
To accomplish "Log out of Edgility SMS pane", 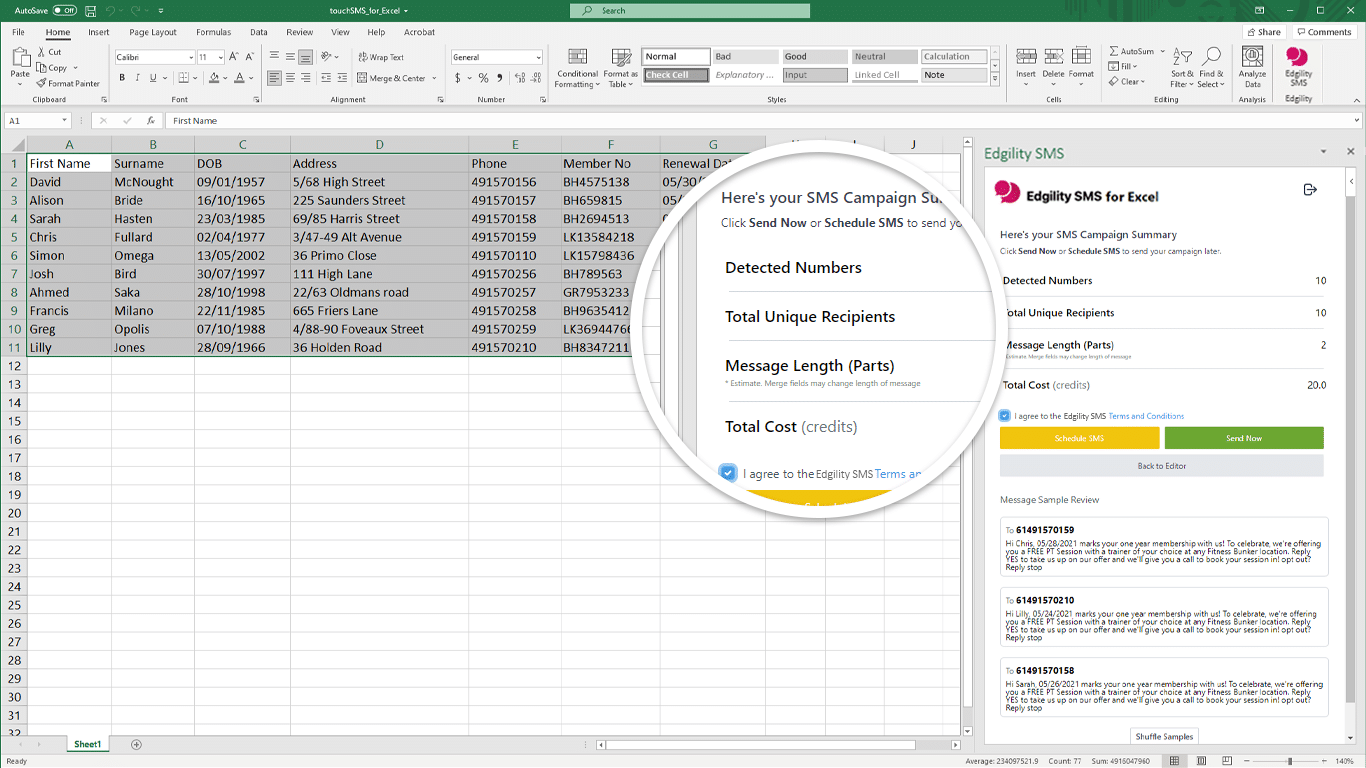I will pos(1310,190).
